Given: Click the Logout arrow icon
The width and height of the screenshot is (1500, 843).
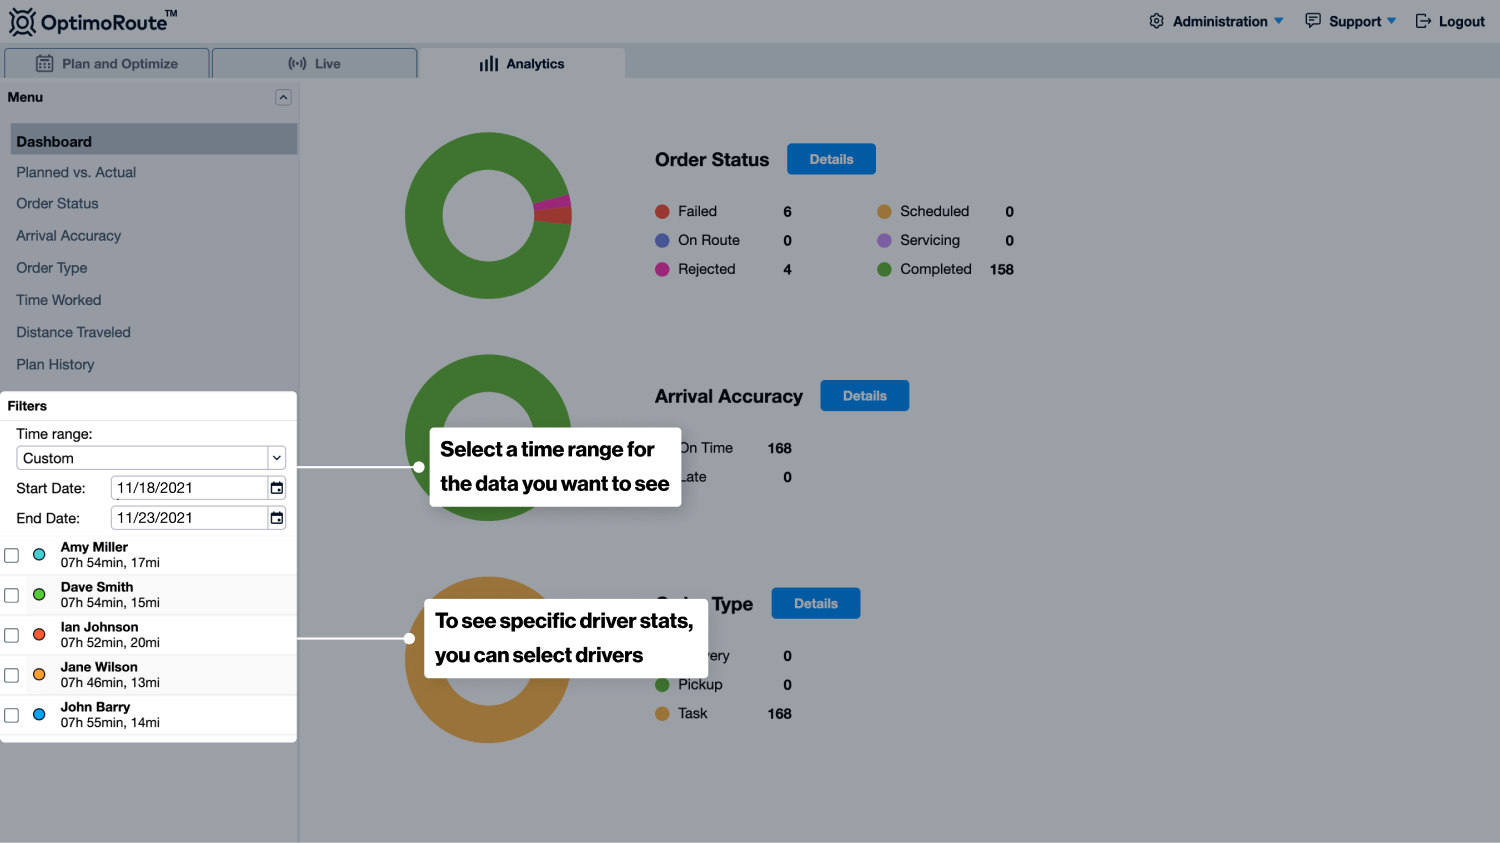Looking at the screenshot, I should pos(1423,21).
